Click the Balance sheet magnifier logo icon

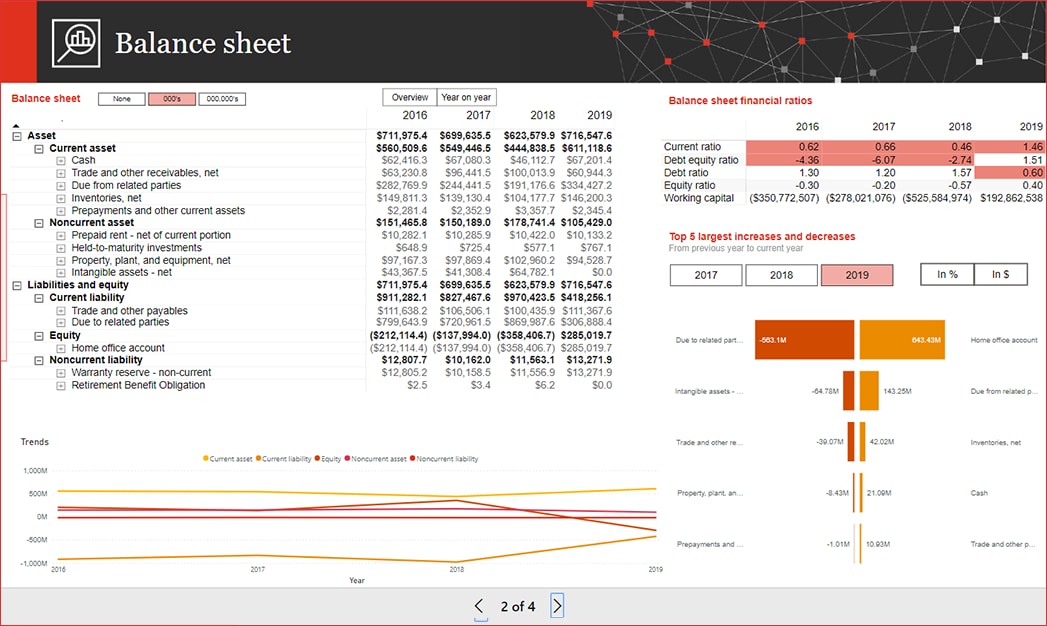click(77, 41)
